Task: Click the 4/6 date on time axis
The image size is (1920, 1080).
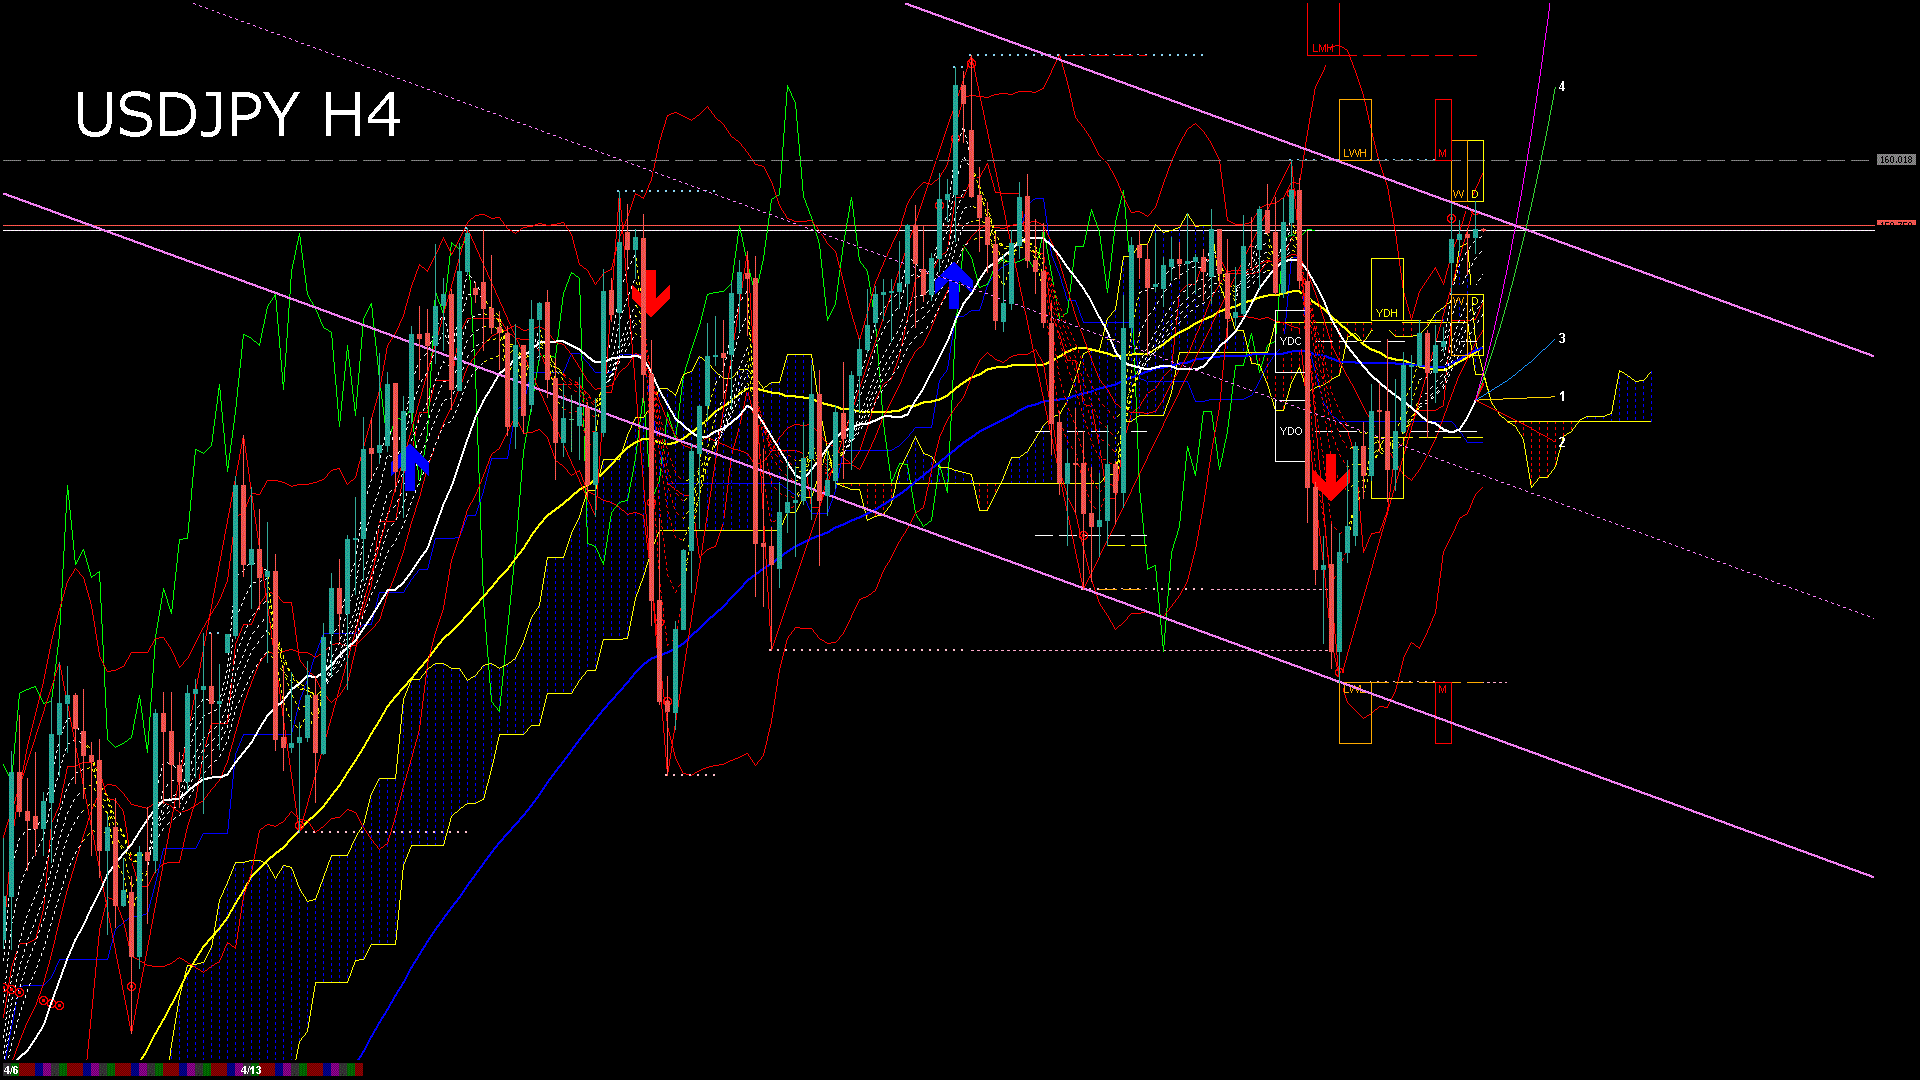Action: click(x=11, y=1070)
